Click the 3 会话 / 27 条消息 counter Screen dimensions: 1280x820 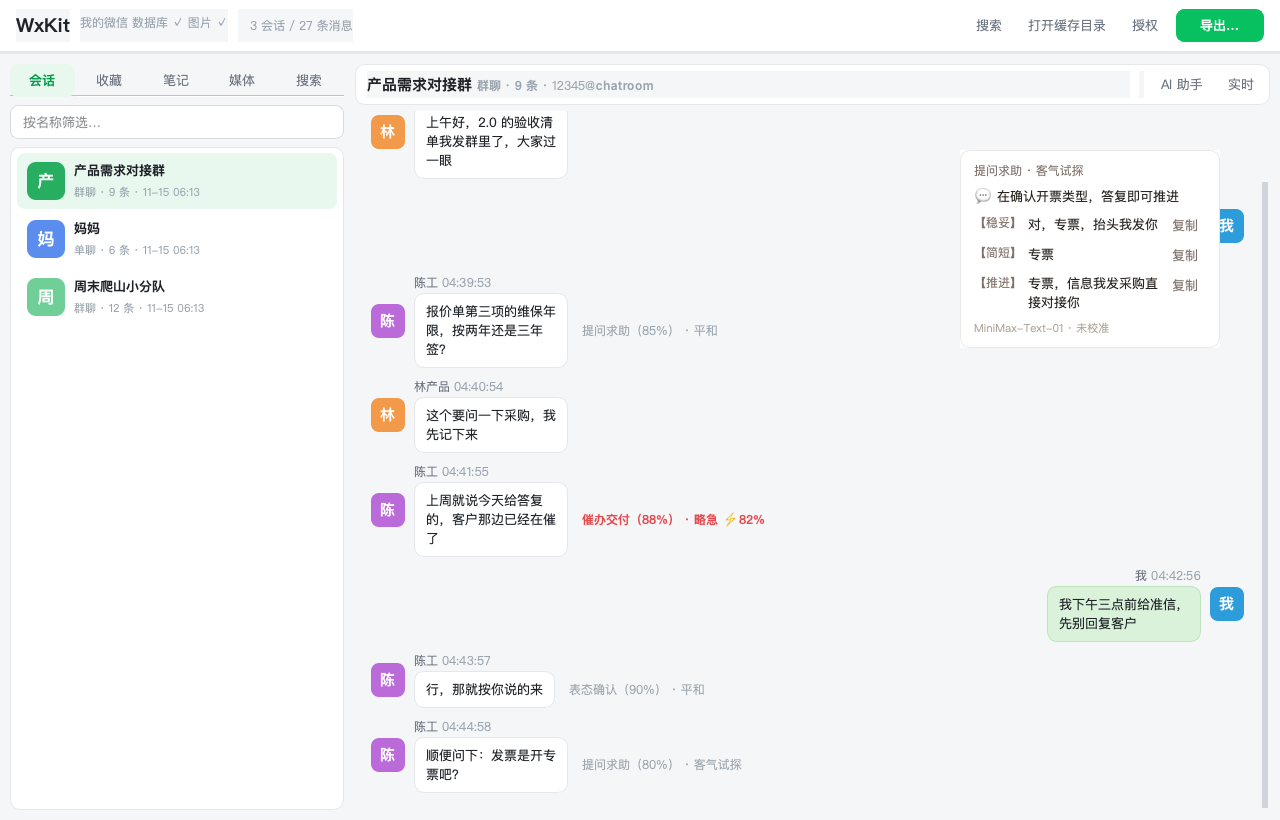tap(296, 26)
